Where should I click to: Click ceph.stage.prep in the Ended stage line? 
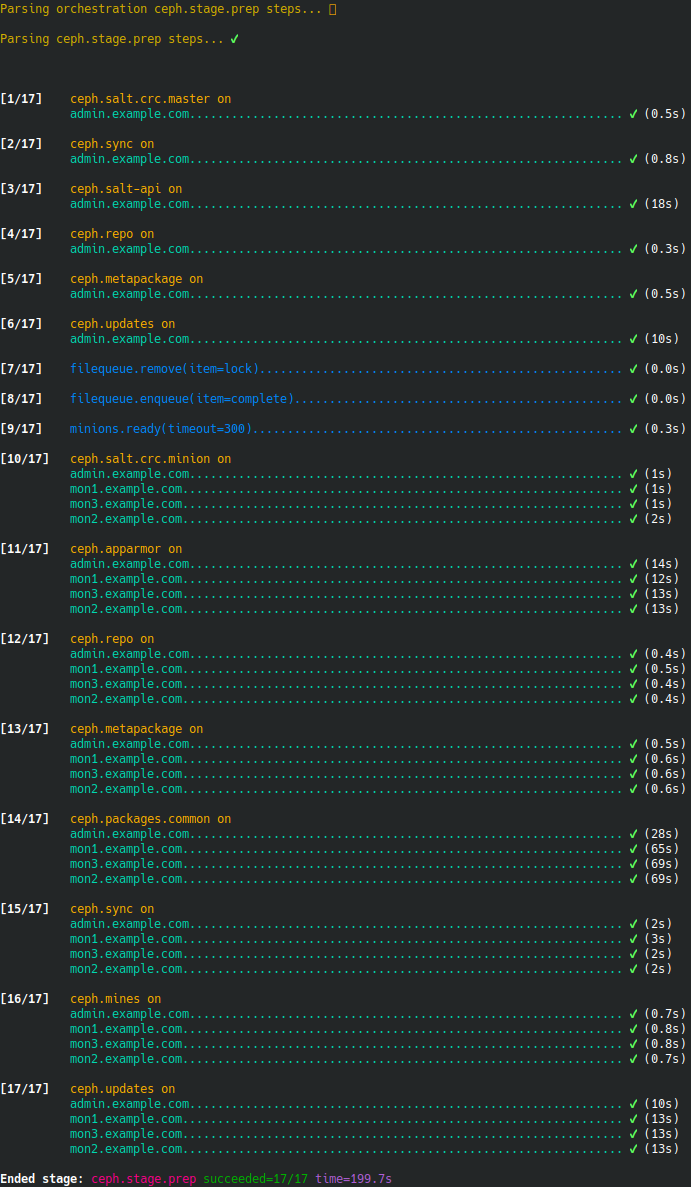click(x=144, y=1179)
